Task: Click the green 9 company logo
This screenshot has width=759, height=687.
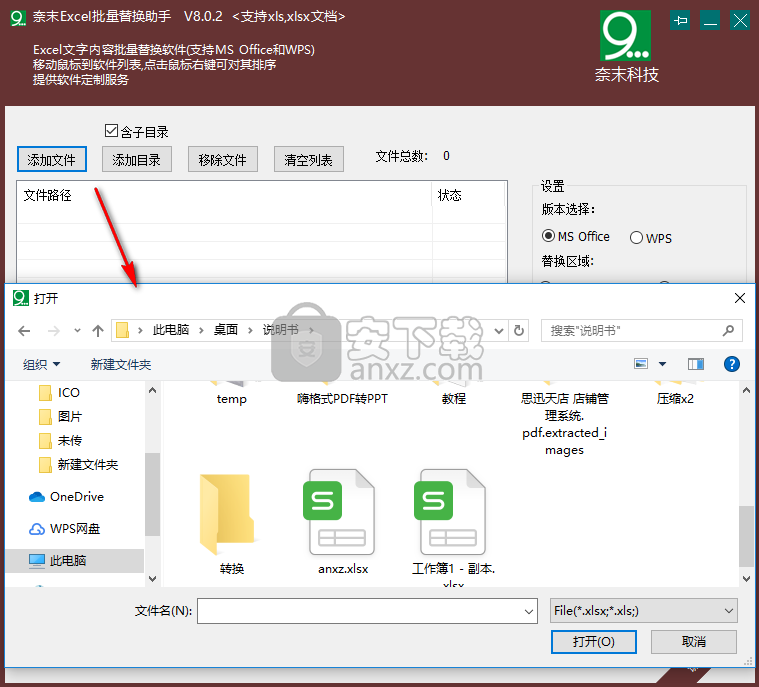Action: click(x=625, y=36)
